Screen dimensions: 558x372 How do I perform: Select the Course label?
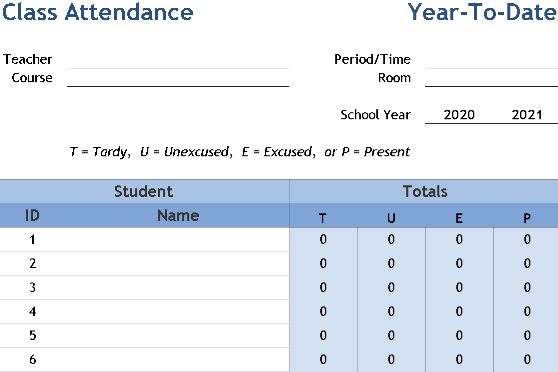[32, 78]
